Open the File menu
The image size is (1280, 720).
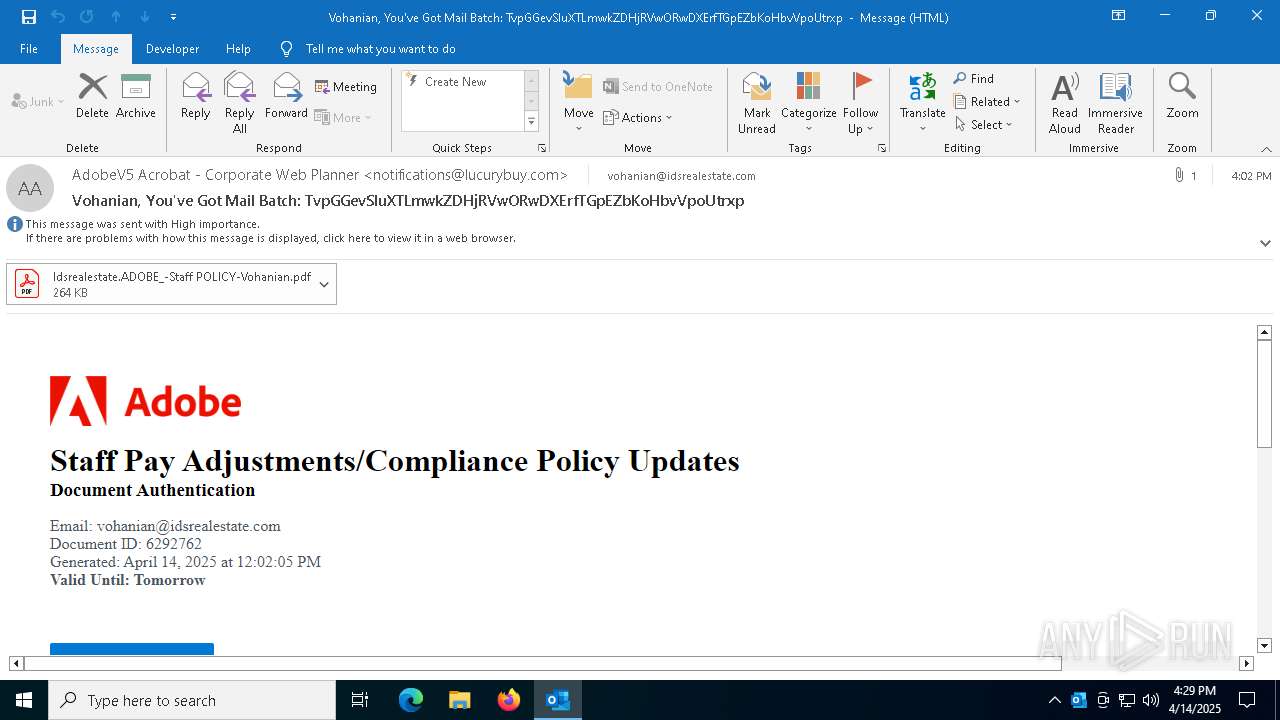click(x=29, y=49)
